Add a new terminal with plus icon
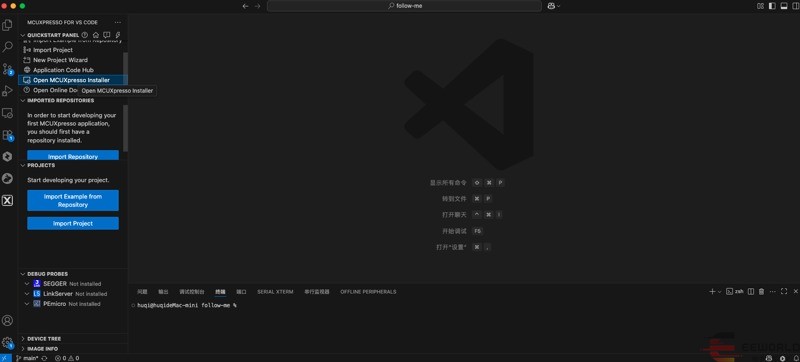 (x=712, y=292)
